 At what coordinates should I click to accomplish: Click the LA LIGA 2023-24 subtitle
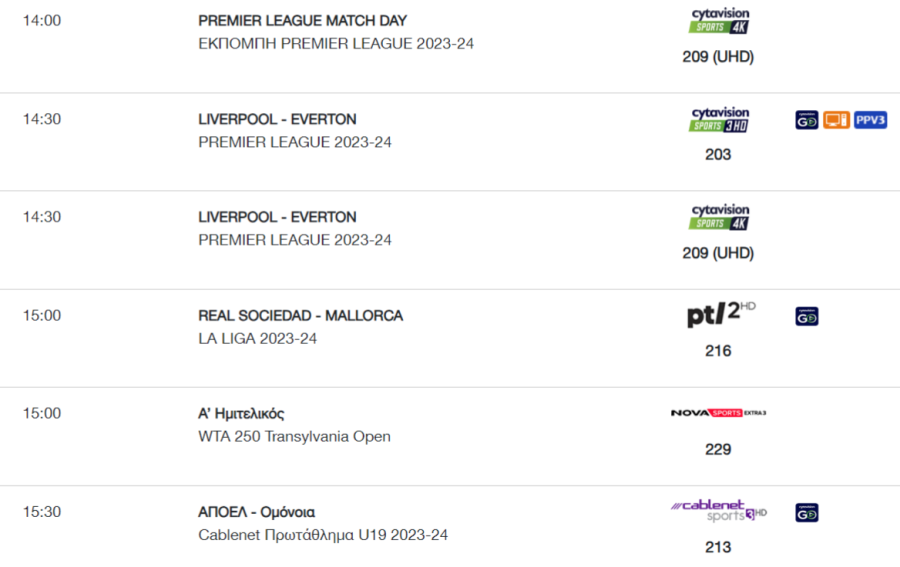click(257, 339)
